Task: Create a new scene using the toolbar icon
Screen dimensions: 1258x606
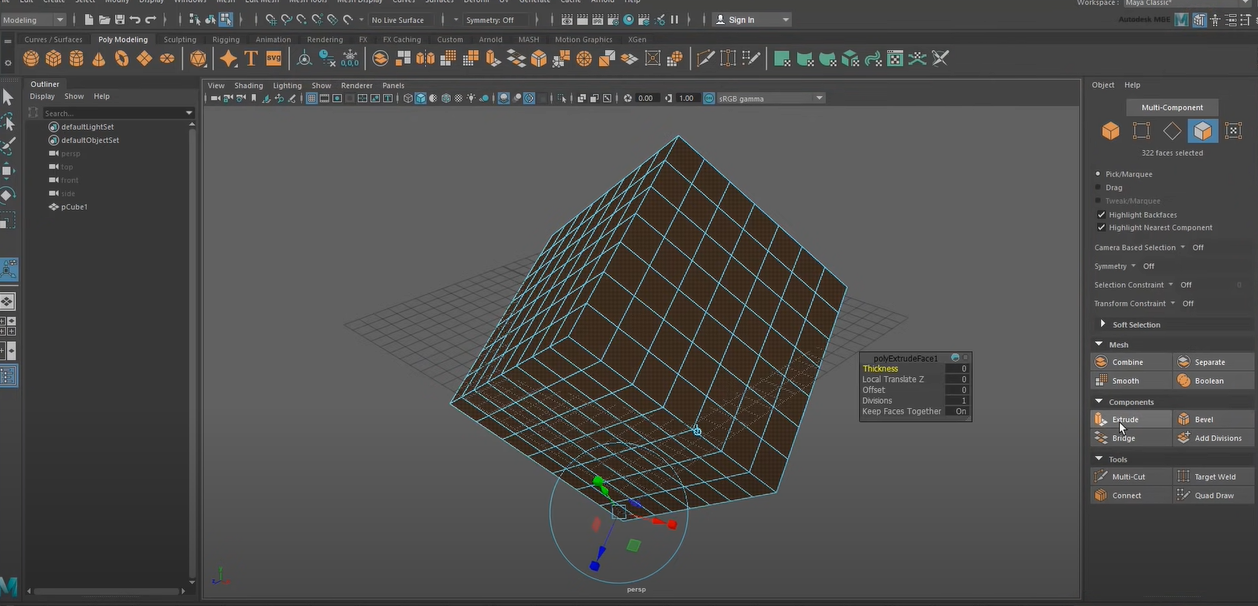Action: click(x=90, y=20)
